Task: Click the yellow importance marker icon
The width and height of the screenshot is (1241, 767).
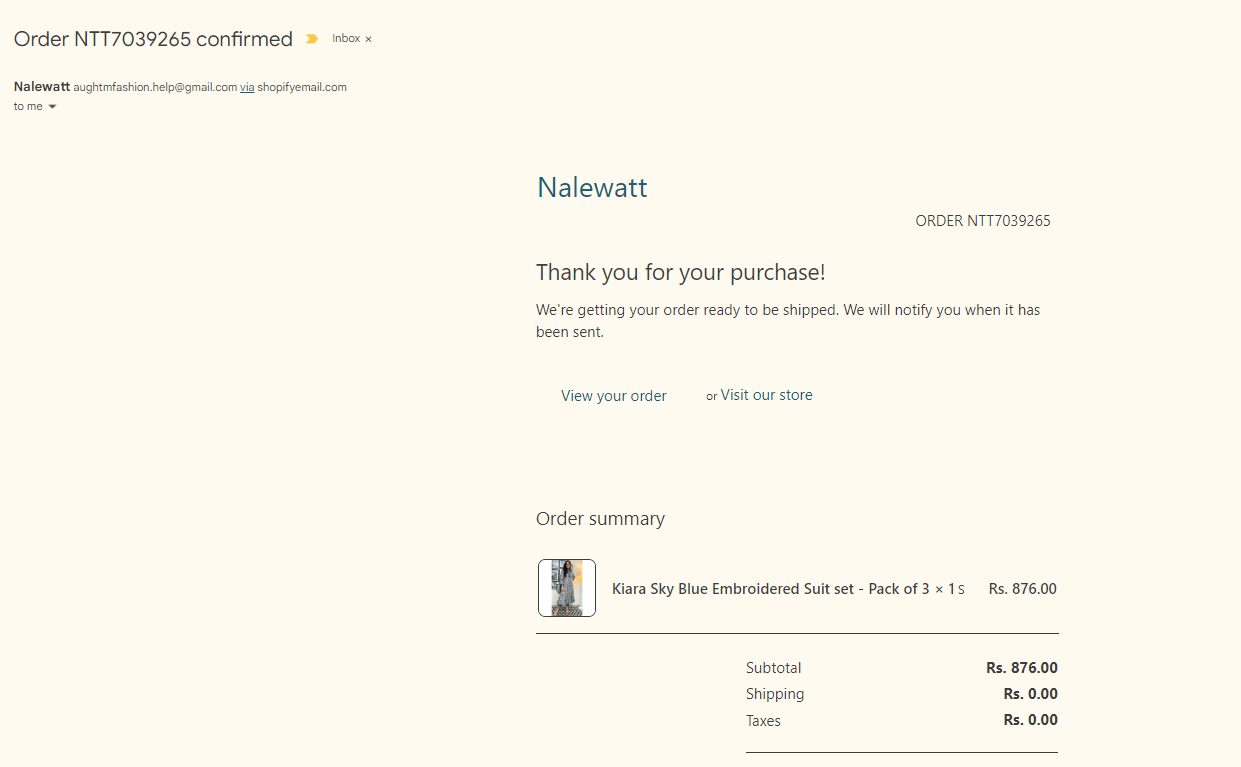Action: point(312,39)
